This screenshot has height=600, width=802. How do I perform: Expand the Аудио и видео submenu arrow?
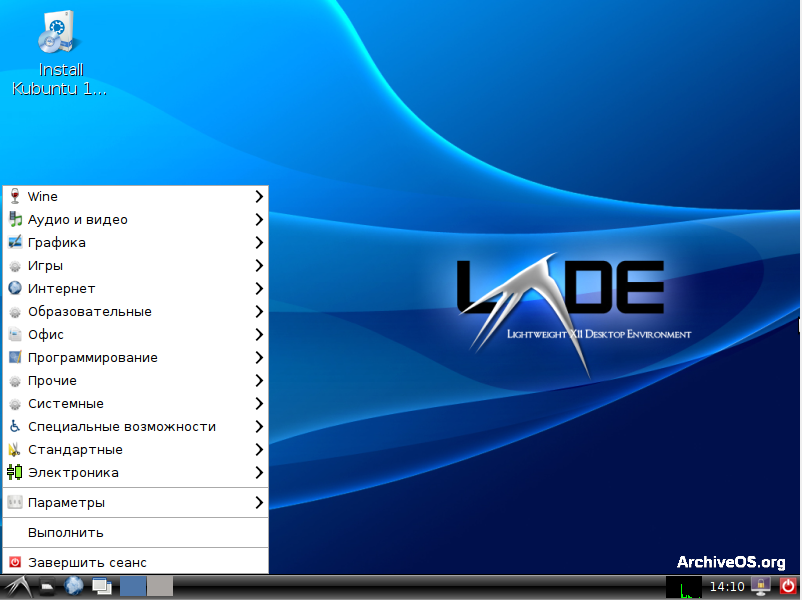click(x=259, y=219)
